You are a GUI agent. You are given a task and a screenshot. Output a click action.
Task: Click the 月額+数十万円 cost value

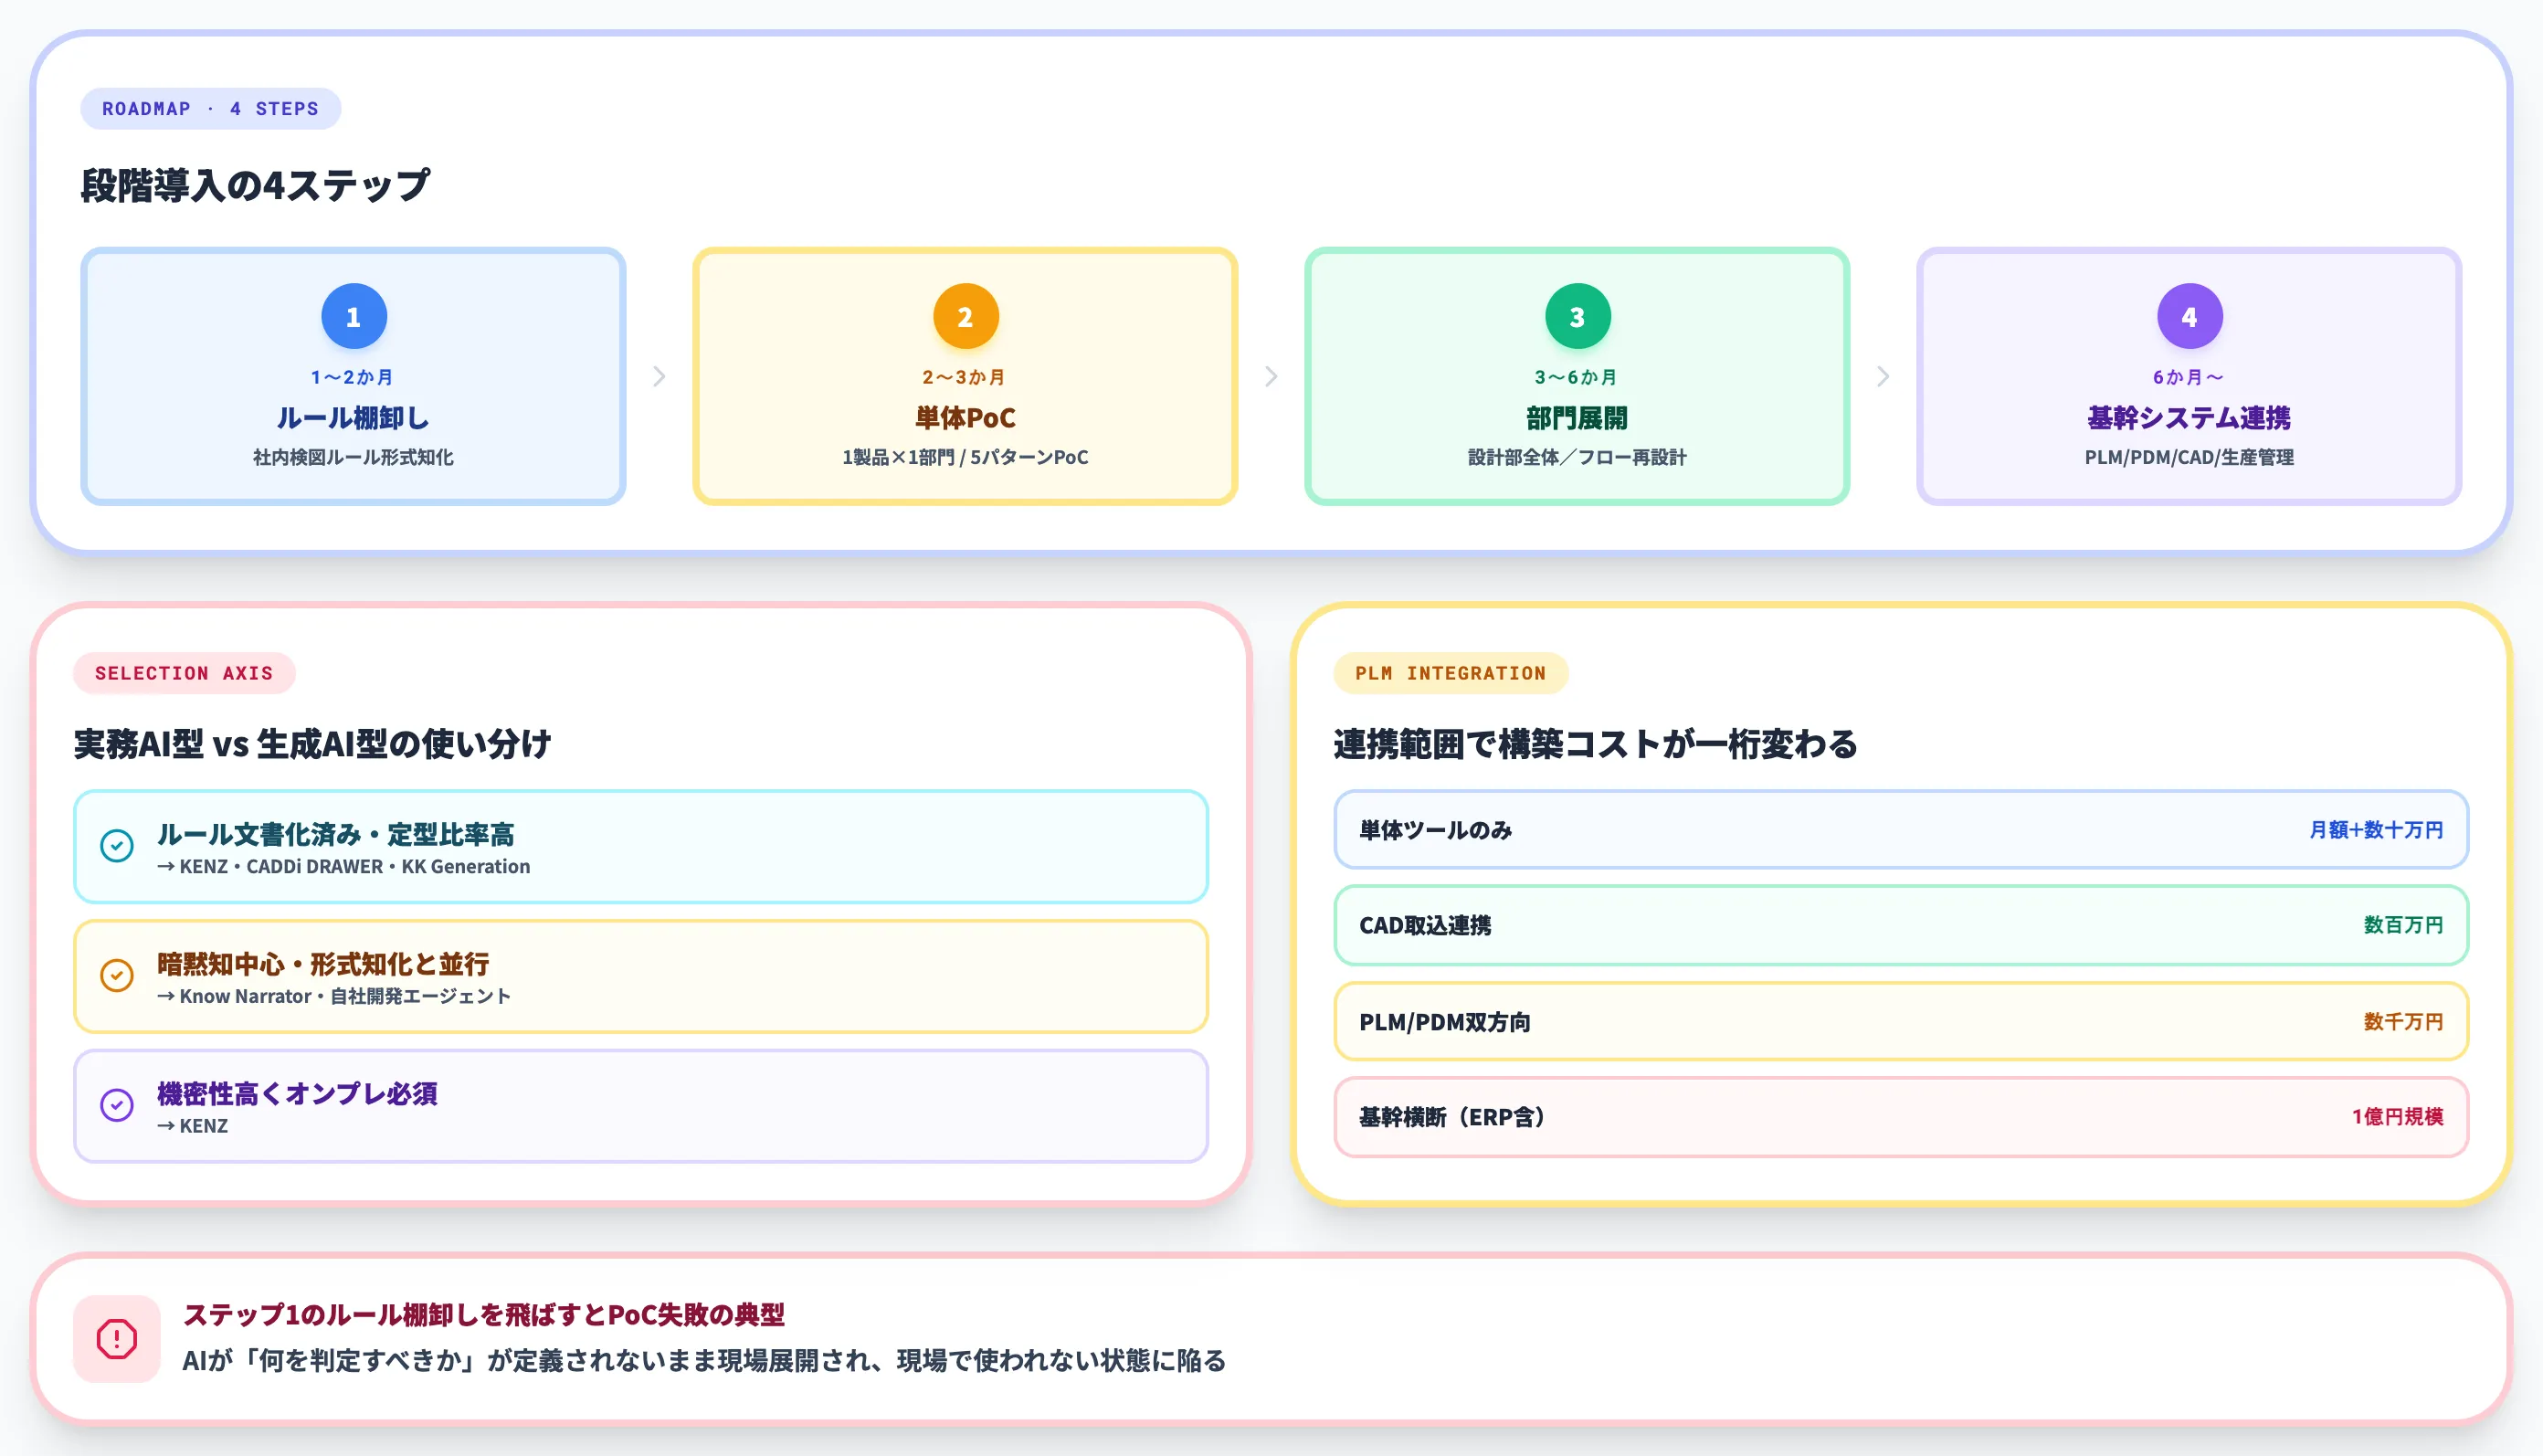[x=2376, y=830]
